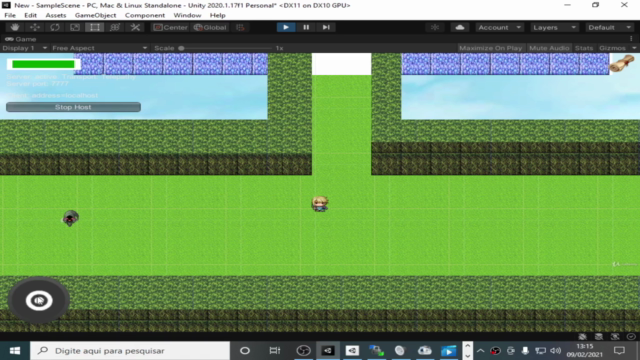Image resolution: width=640 pixels, height=360 pixels.
Task: Open the custom editor tools icon
Action: click(135, 27)
